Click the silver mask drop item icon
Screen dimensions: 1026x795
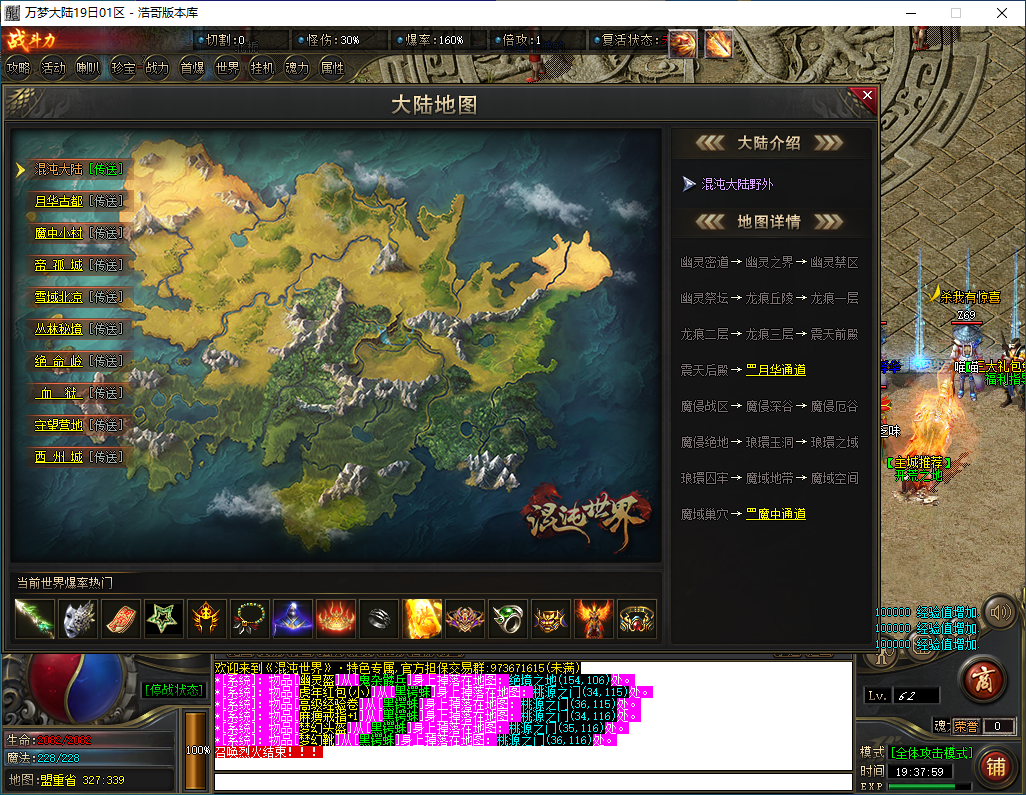tap(78, 618)
